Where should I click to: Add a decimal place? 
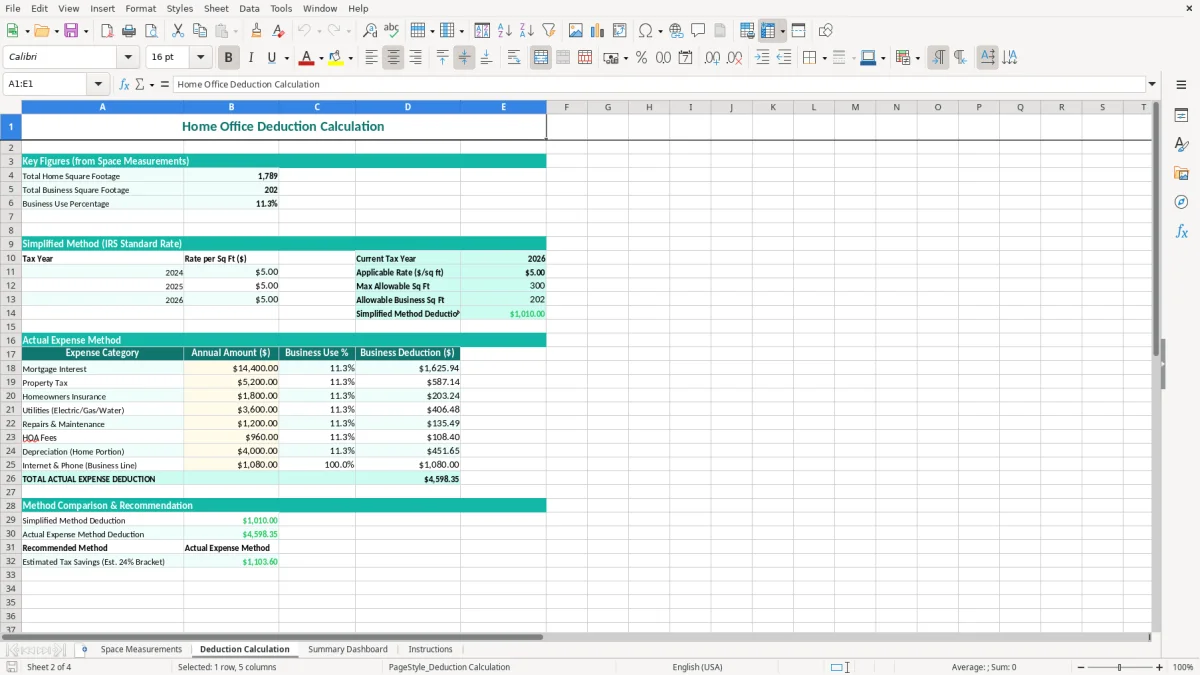tap(712, 58)
